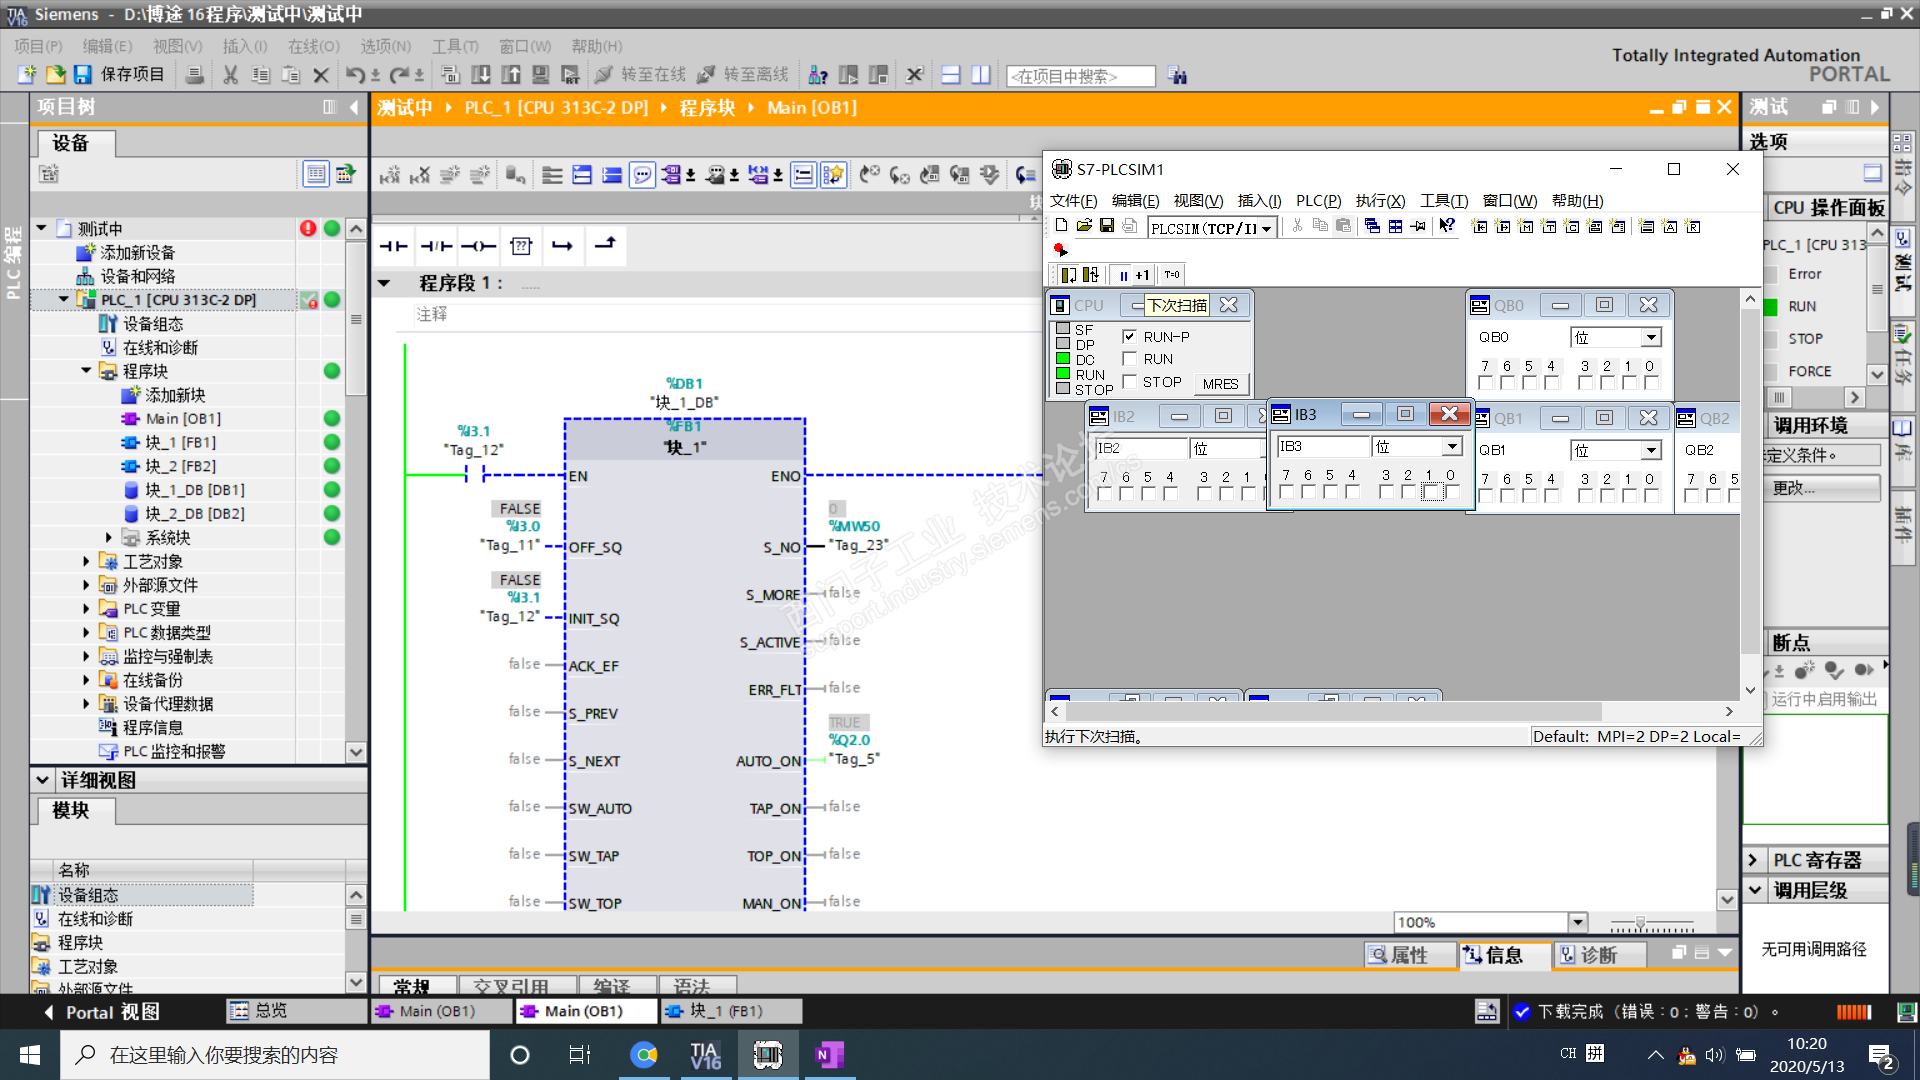Open TIA V16 from Windows taskbar
Screen dimensions: 1920x1080
coord(705,1055)
